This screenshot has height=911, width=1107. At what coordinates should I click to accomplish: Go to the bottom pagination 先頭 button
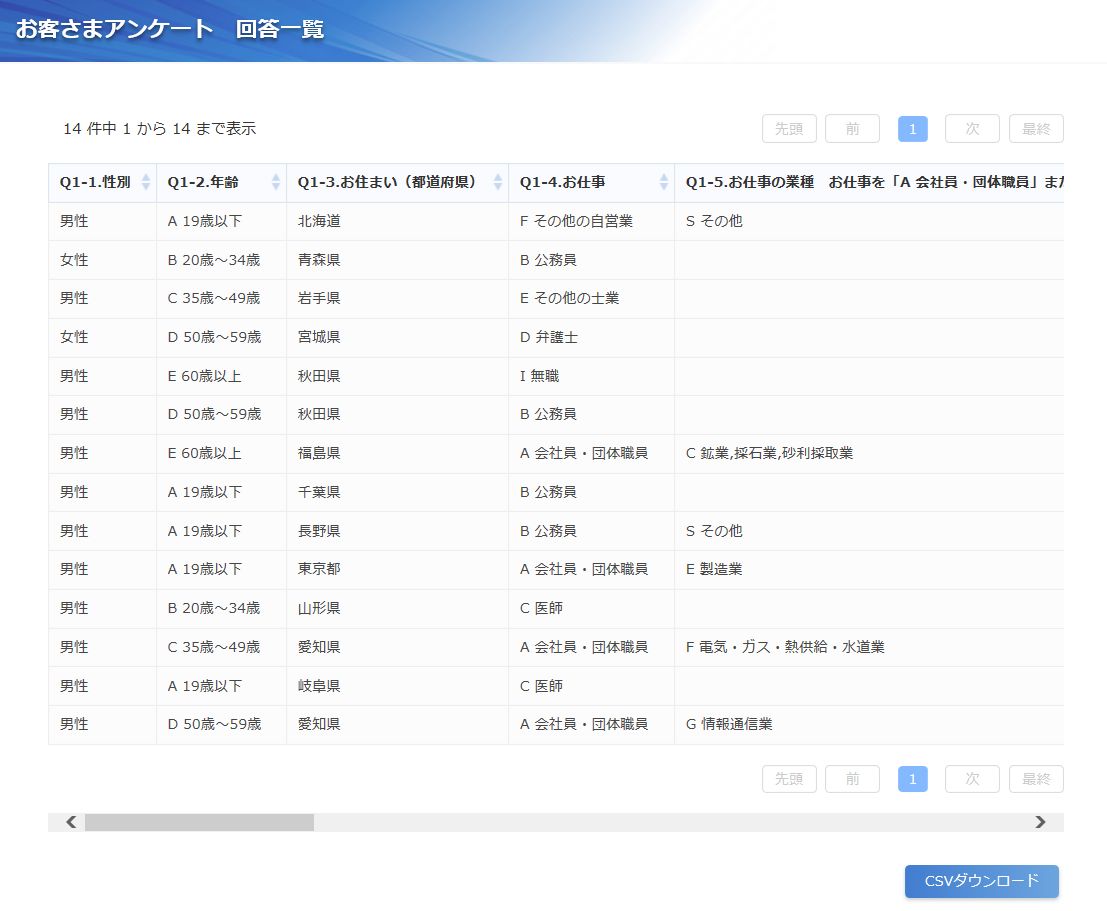click(x=789, y=779)
